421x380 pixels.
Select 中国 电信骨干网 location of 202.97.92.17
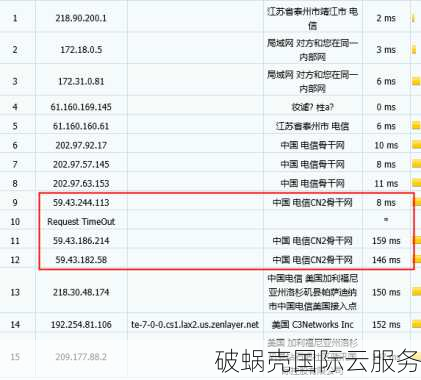312,145
